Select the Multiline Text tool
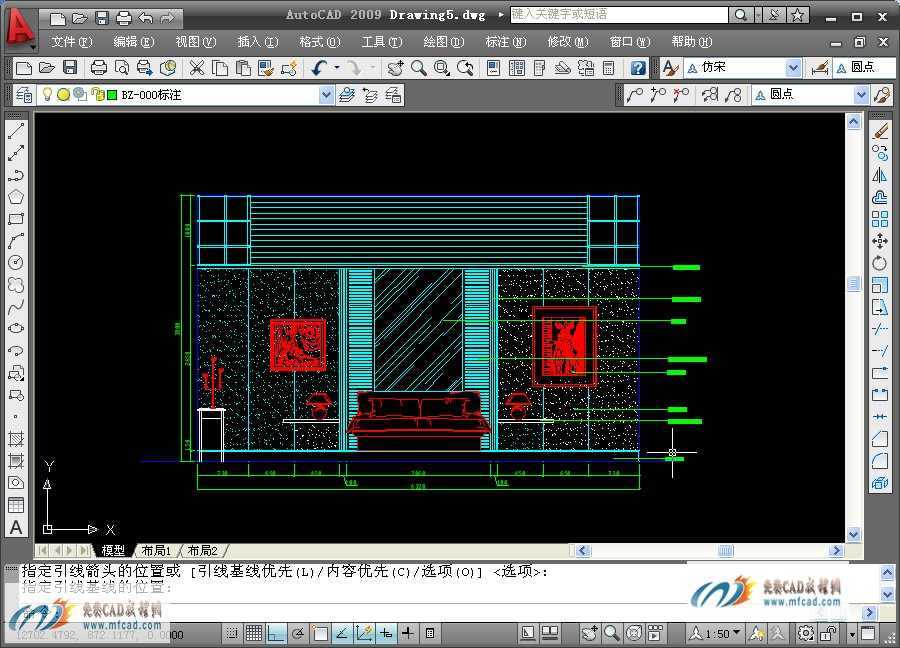 (x=16, y=527)
